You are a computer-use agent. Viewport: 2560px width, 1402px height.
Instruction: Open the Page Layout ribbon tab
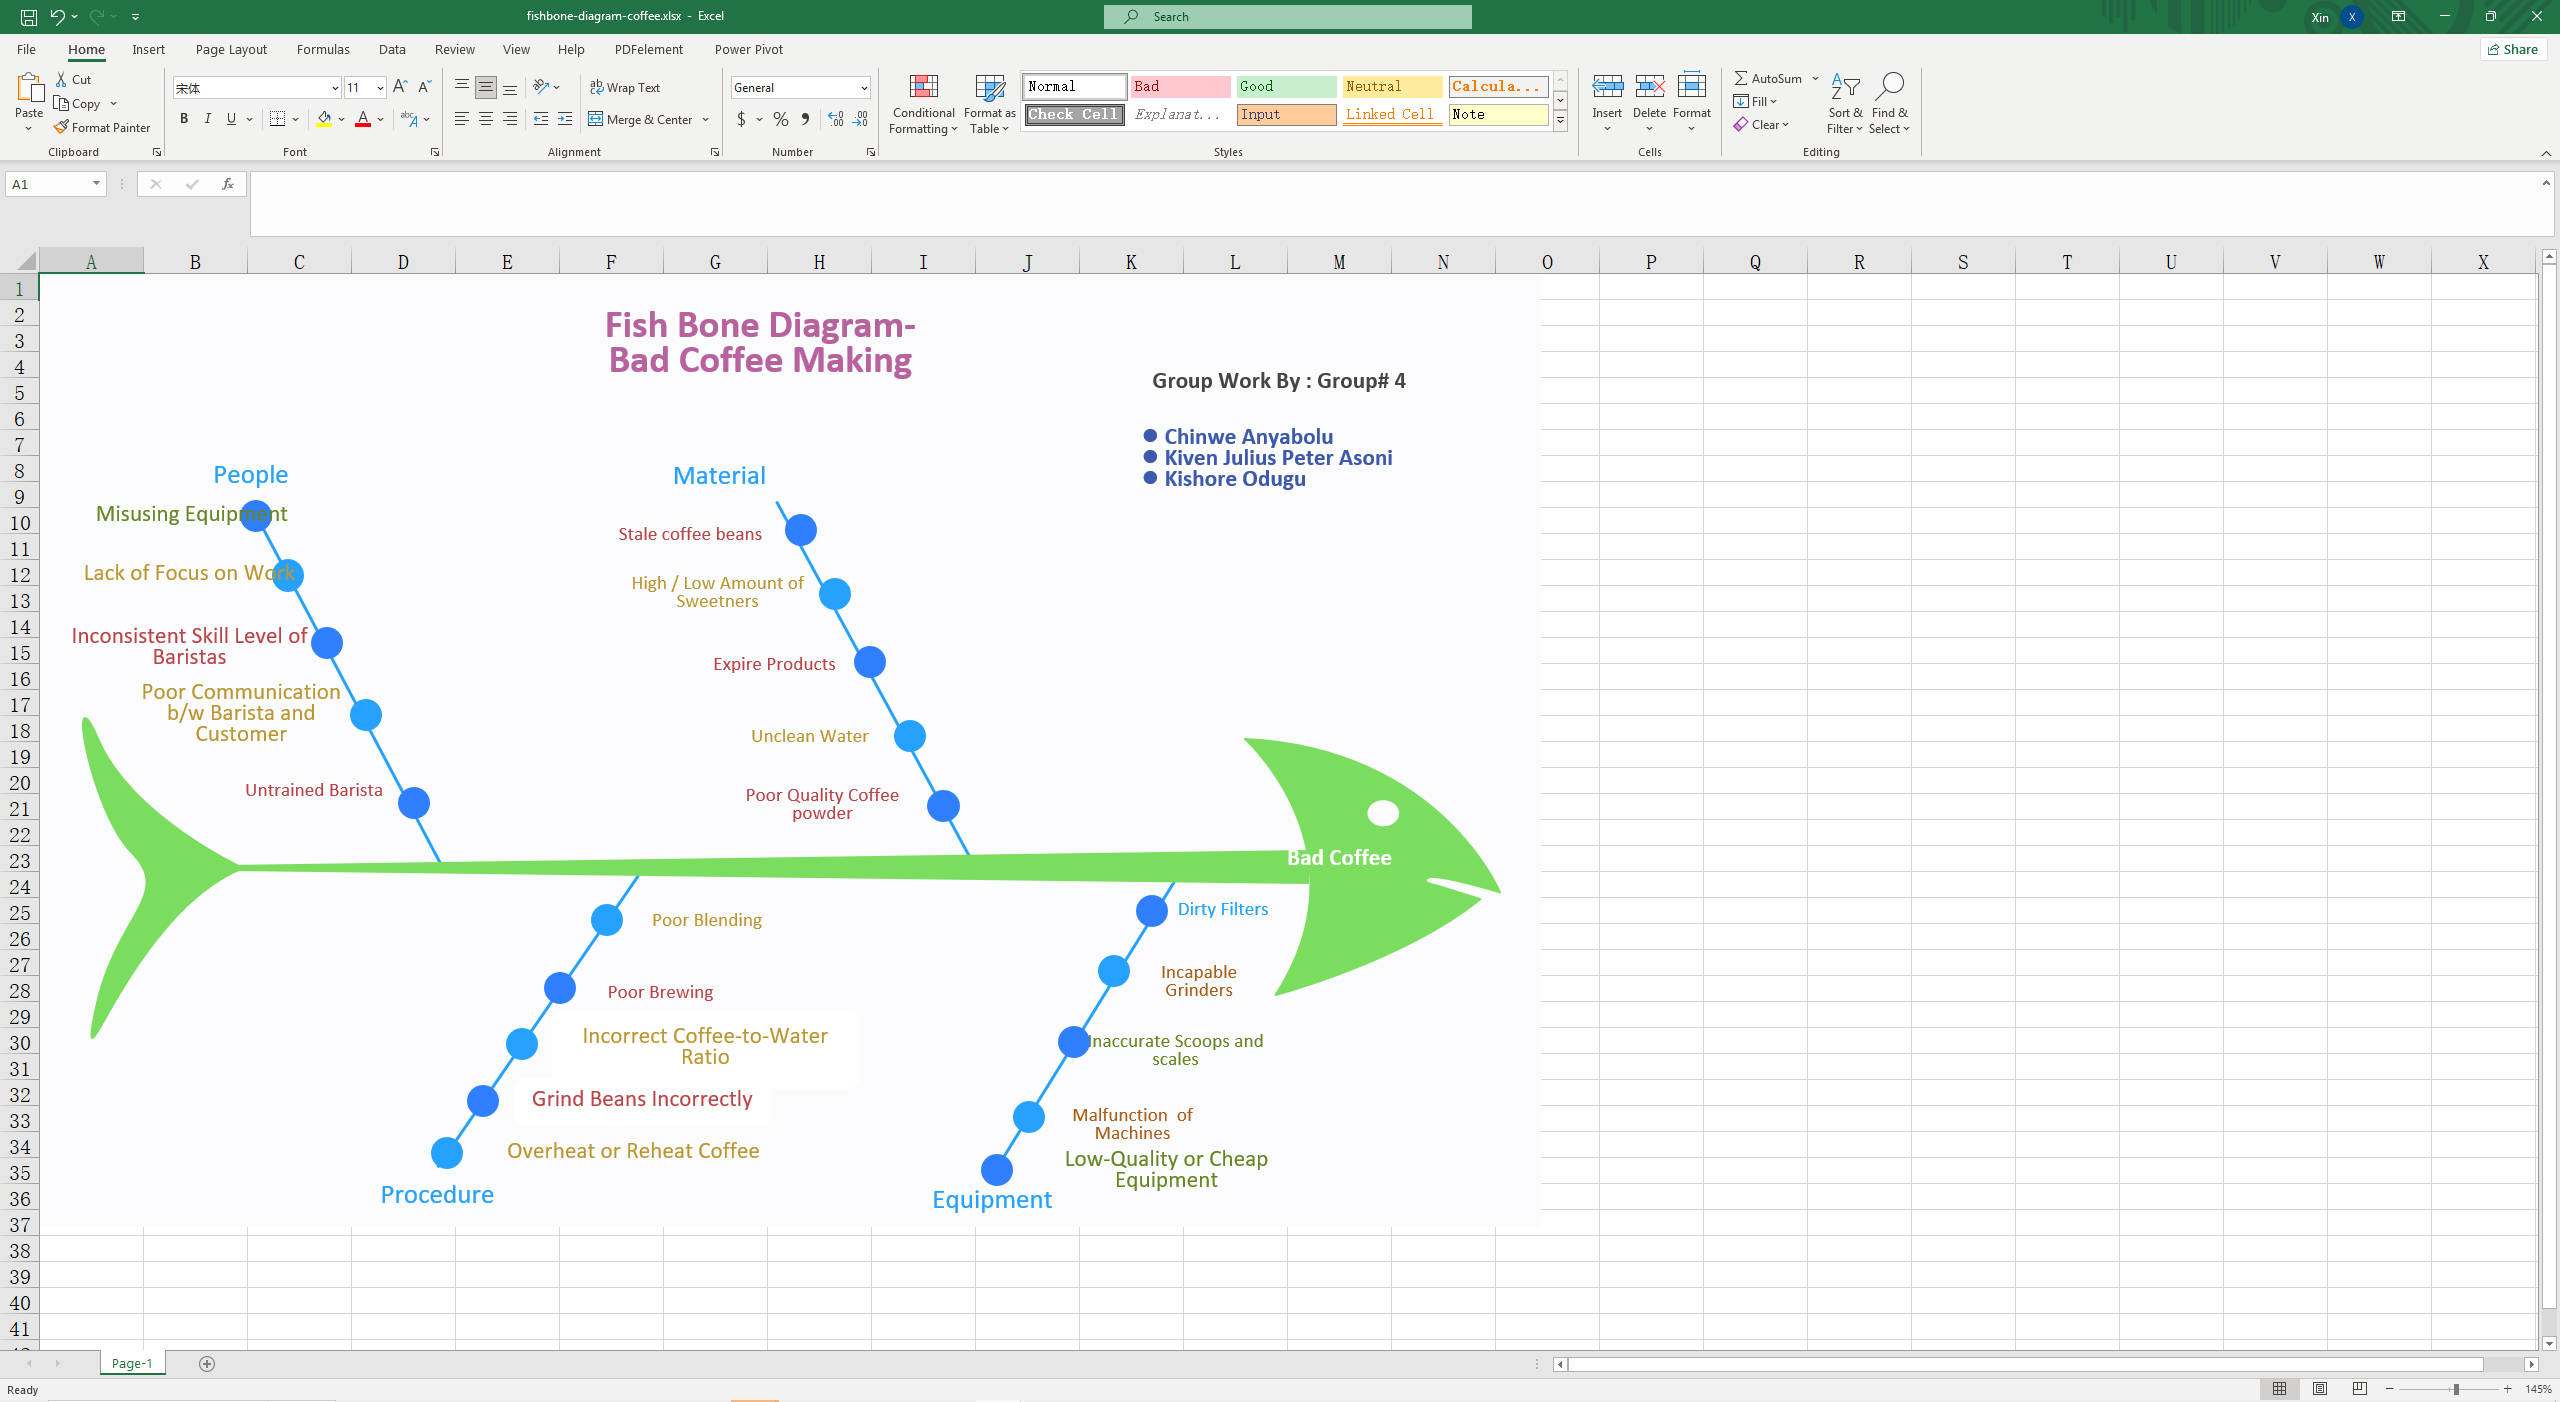point(231,49)
